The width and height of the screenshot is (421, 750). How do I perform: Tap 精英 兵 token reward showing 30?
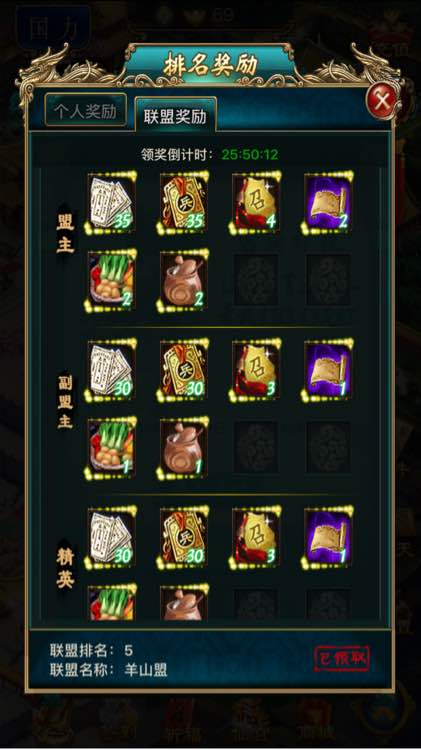pos(183,538)
